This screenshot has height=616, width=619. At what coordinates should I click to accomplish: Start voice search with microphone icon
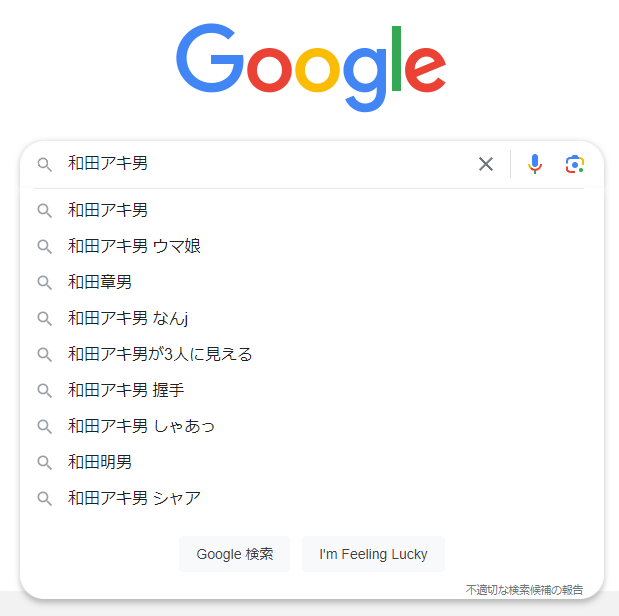pyautogui.click(x=535, y=164)
